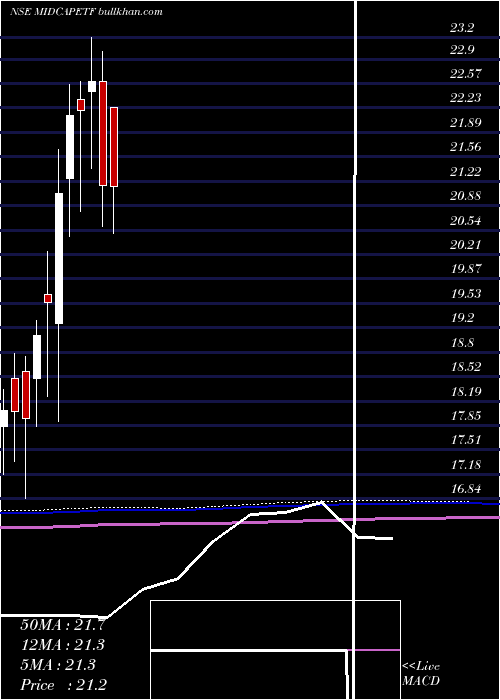The width and height of the screenshot is (500, 700).
Task: Click the 19.2 price label
Action: [x=462, y=318]
